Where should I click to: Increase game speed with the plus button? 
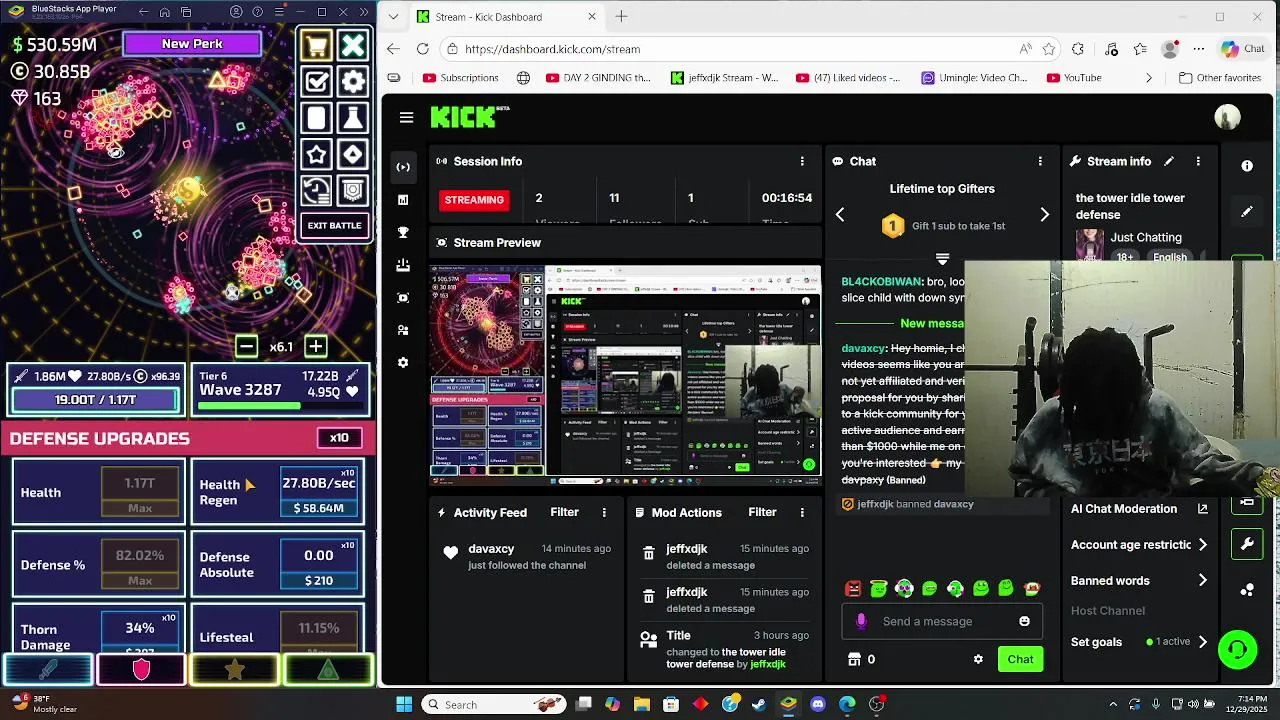click(x=316, y=346)
